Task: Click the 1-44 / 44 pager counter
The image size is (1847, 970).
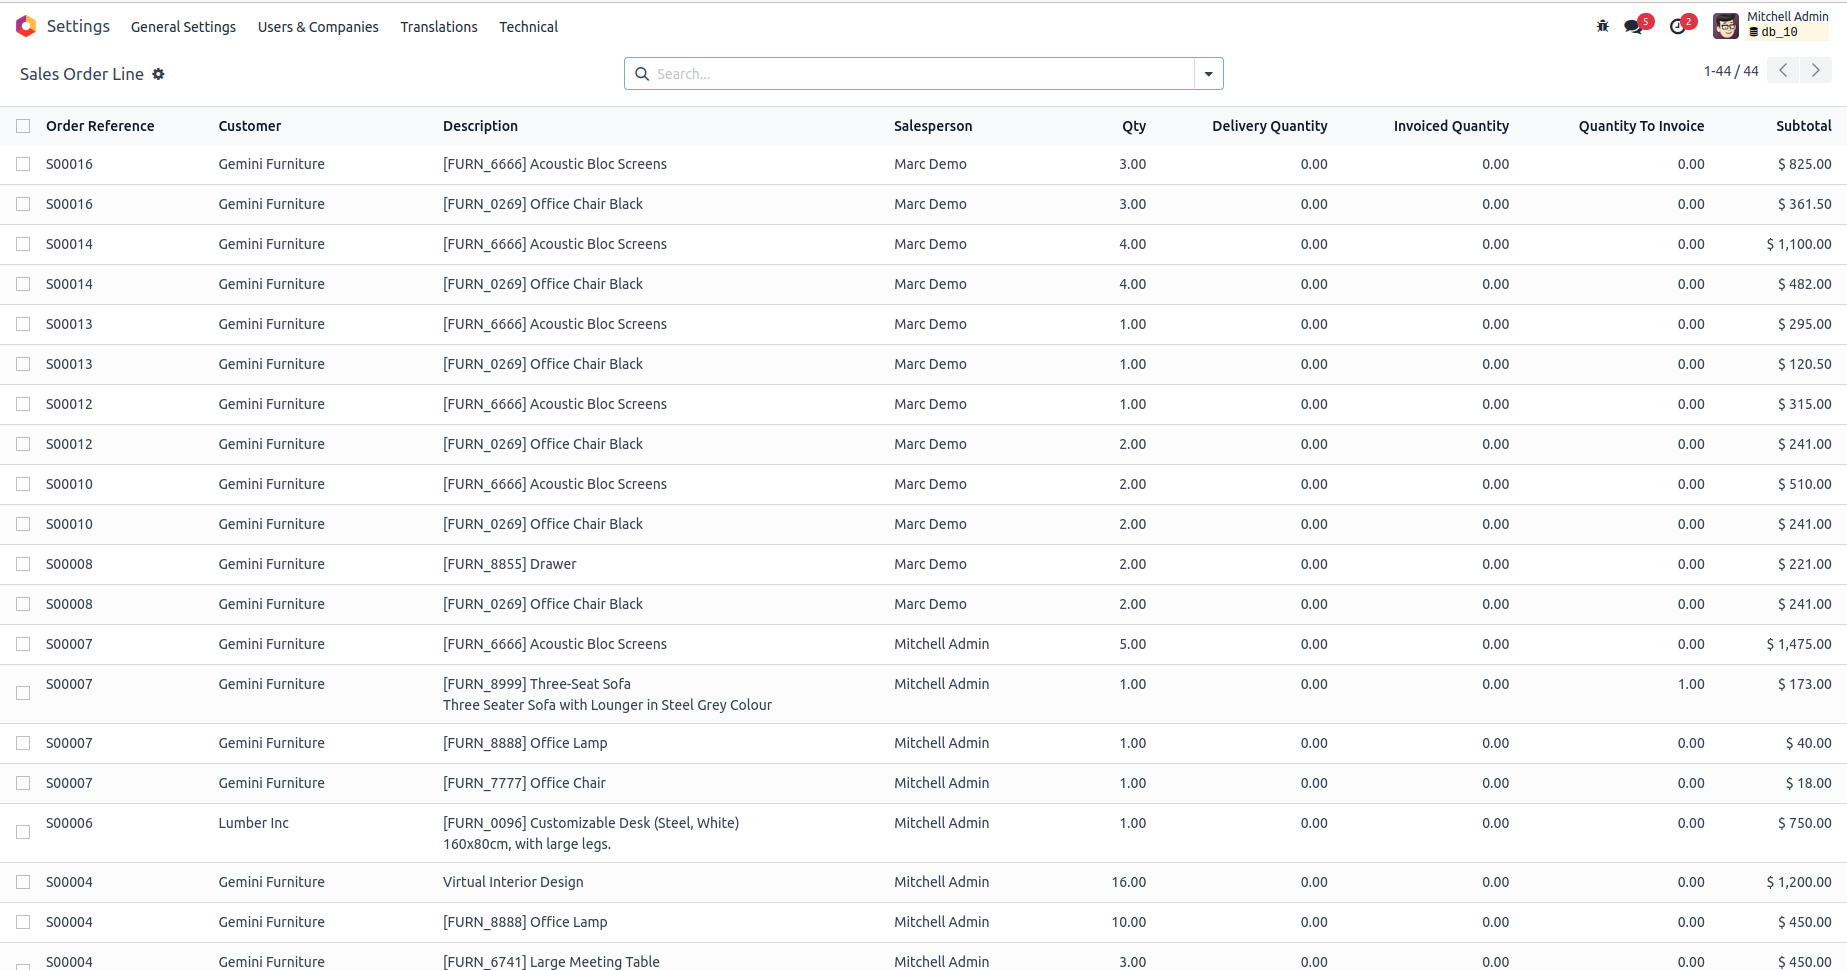Action: [x=1730, y=71]
